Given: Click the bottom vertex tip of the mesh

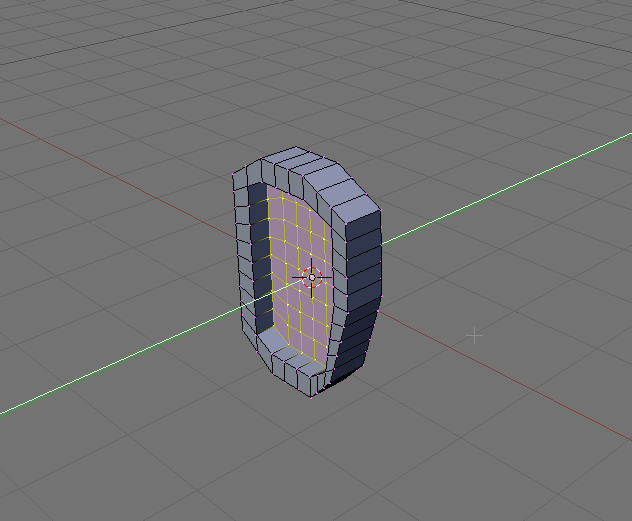Looking at the screenshot, I should [311, 397].
